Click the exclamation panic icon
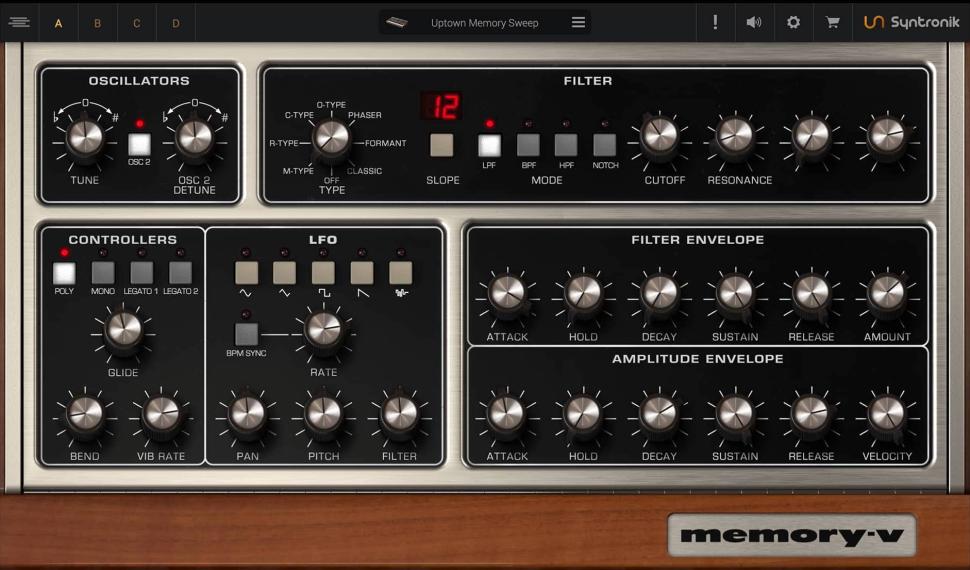This screenshot has width=970, height=570. [x=715, y=22]
